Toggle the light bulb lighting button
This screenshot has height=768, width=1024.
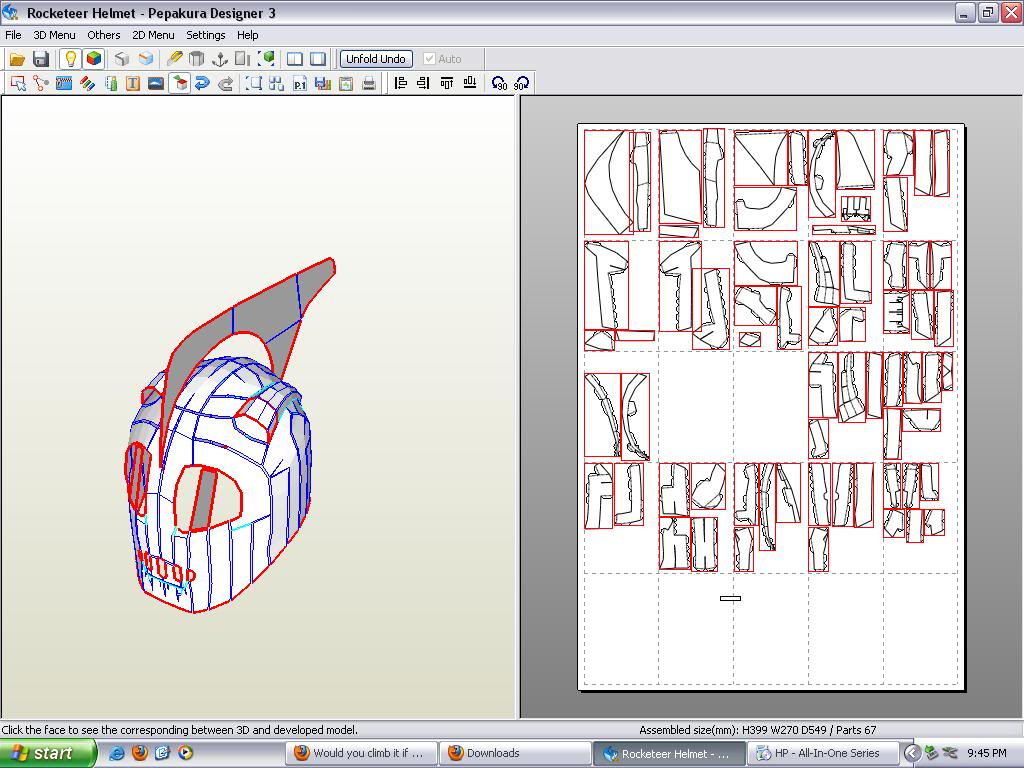70,59
